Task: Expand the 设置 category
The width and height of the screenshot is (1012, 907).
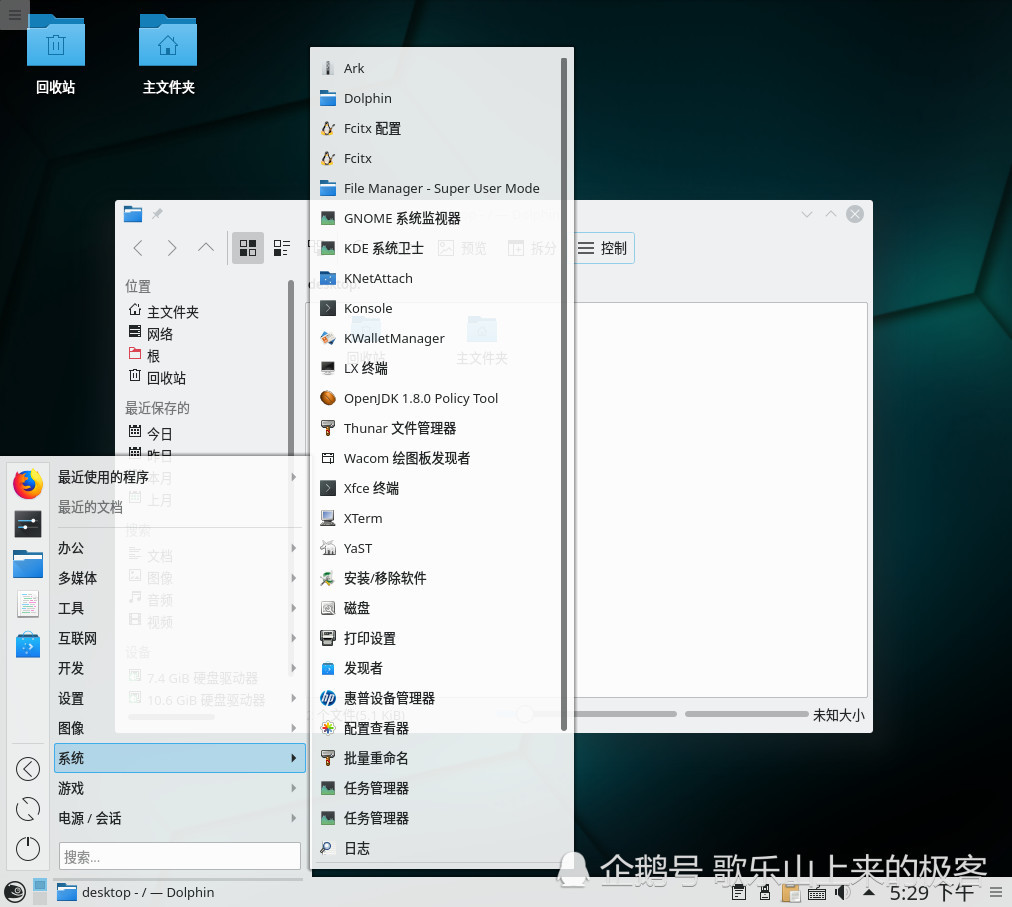Action: 178,698
